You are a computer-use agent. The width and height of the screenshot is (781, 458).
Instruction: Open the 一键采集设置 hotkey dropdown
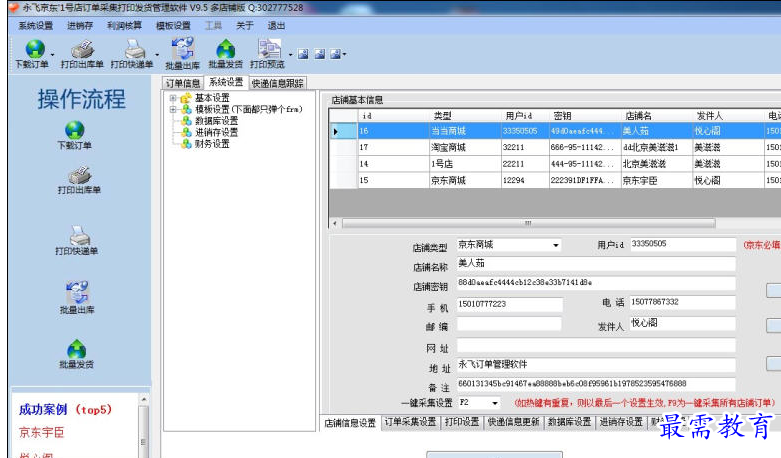click(495, 403)
